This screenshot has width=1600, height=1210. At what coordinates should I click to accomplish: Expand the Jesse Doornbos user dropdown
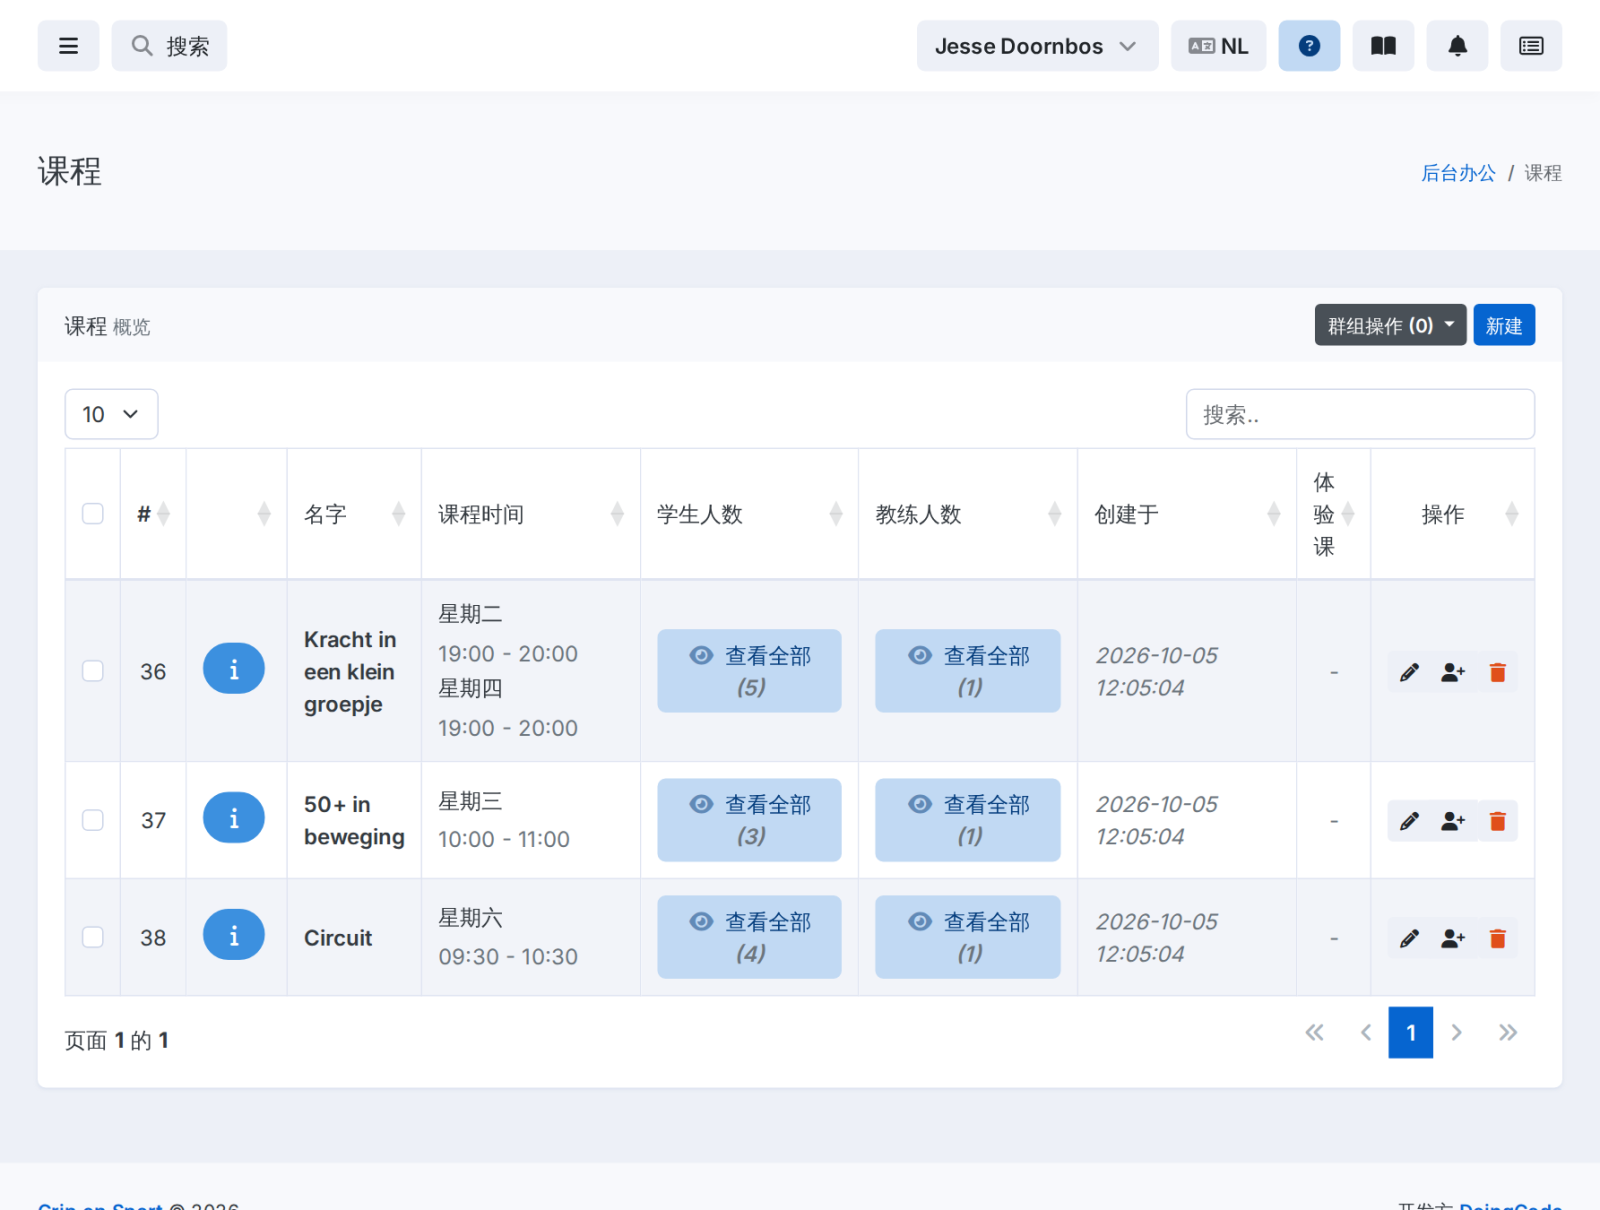(x=1037, y=46)
